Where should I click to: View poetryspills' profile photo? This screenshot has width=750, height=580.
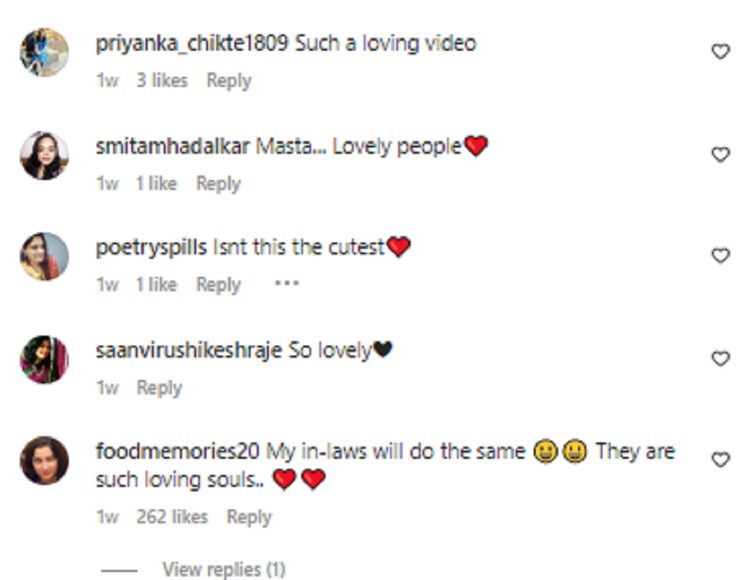point(44,257)
